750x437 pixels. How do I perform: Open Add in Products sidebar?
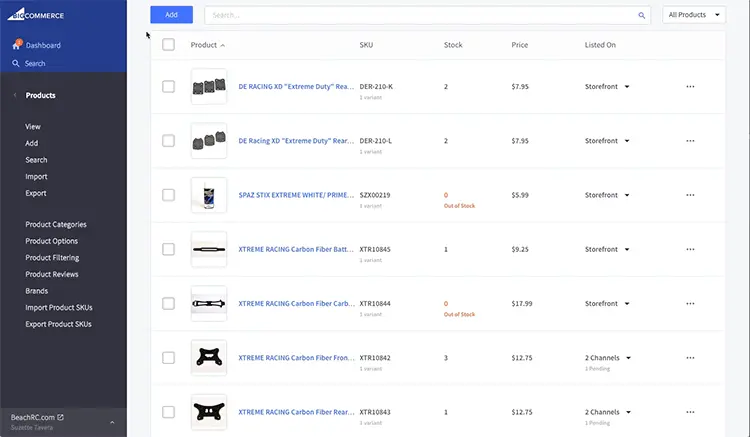(x=32, y=143)
